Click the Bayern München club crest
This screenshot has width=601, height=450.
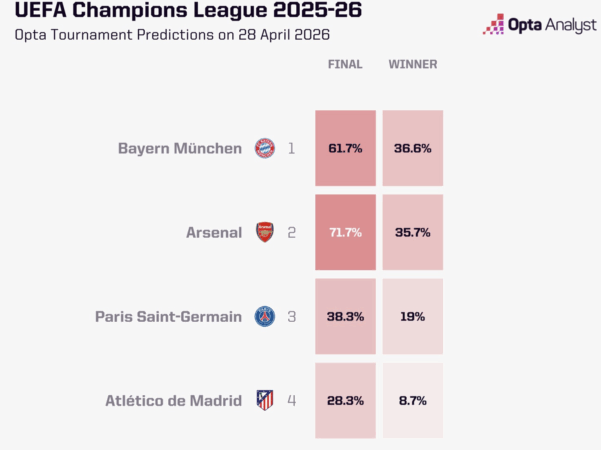coord(264,148)
